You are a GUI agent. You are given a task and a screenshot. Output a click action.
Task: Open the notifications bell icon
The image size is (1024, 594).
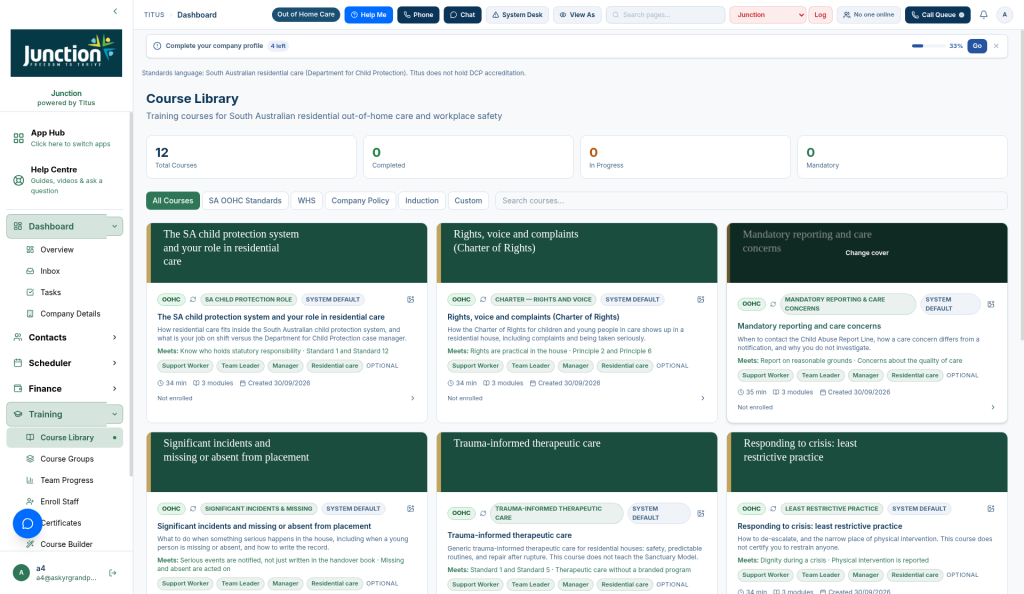[x=983, y=14]
